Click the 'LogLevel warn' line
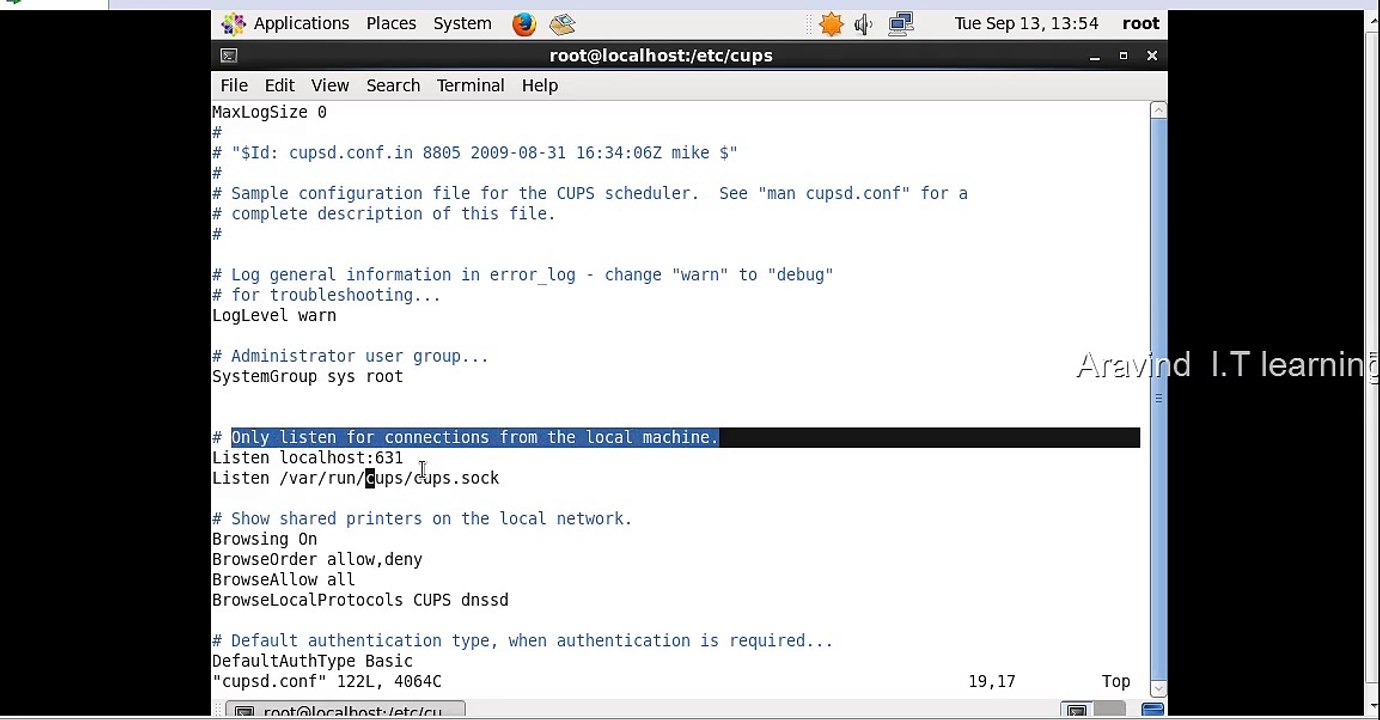Screen dimensions: 1380x720 tap(274, 316)
